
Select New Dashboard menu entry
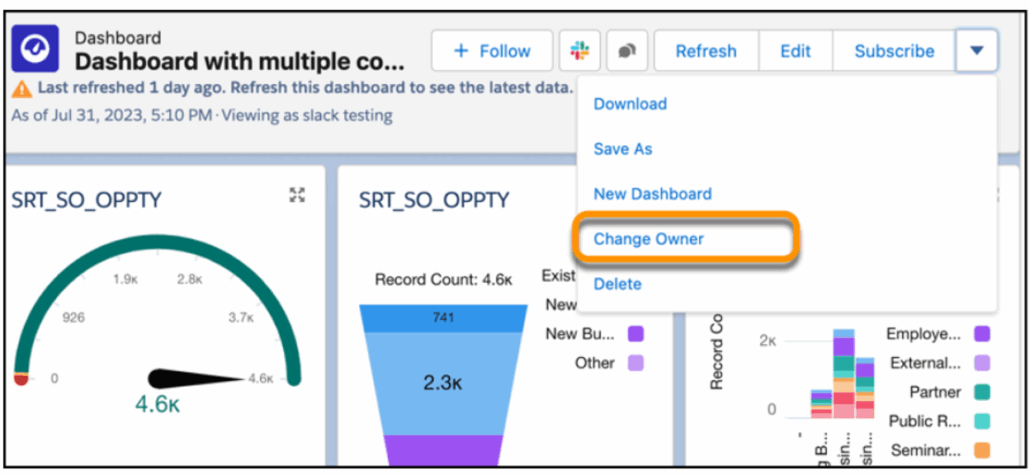coord(652,194)
